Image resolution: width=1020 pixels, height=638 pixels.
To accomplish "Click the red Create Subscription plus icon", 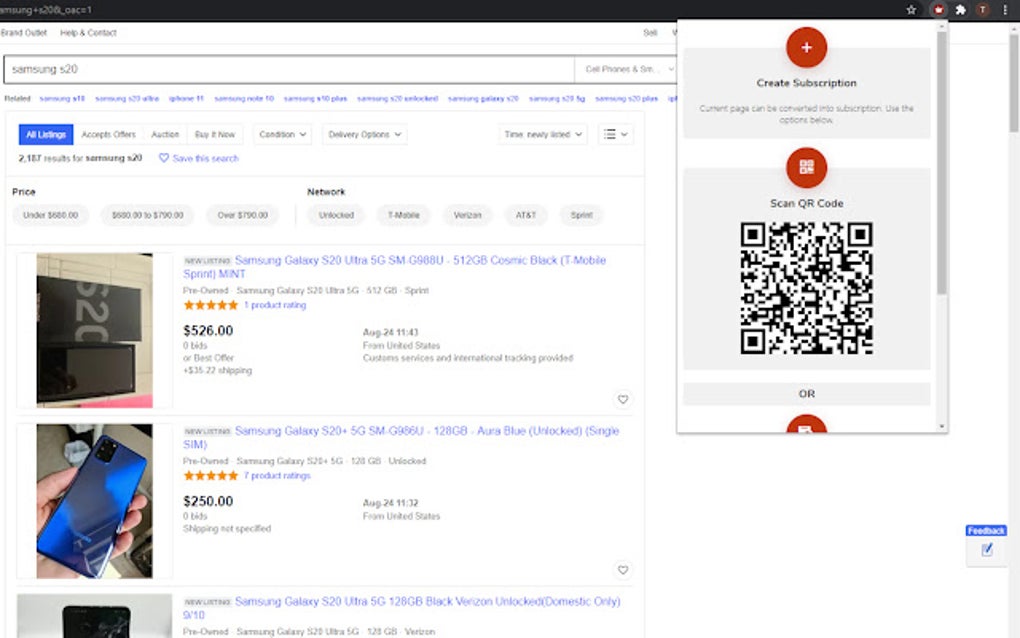I will 806,47.
